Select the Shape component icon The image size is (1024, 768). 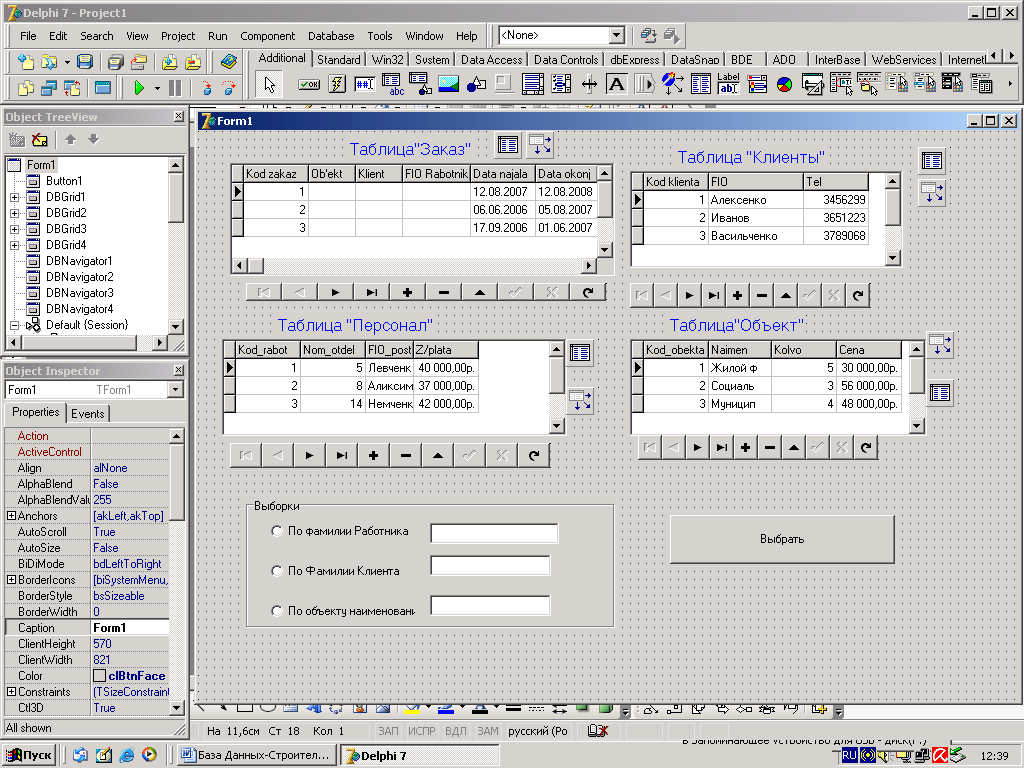477,84
